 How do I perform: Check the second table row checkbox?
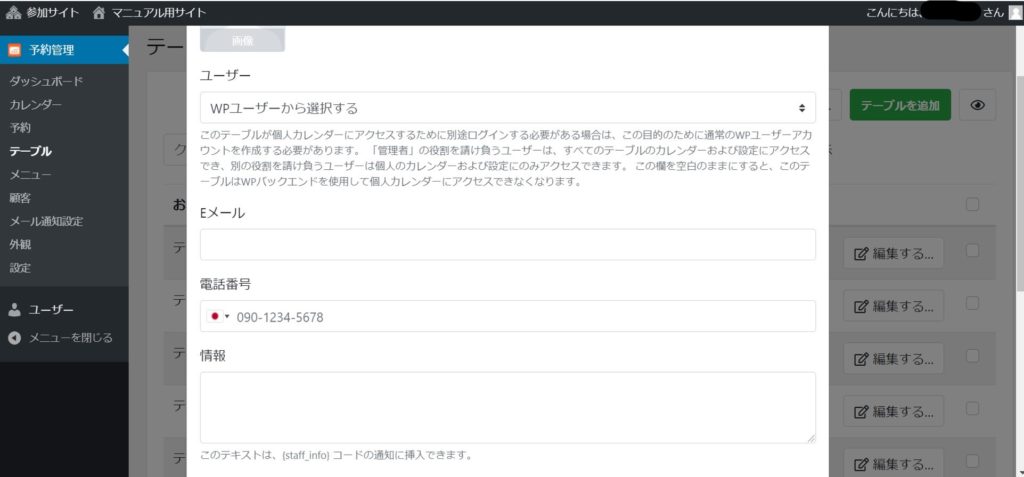pyautogui.click(x=972, y=304)
